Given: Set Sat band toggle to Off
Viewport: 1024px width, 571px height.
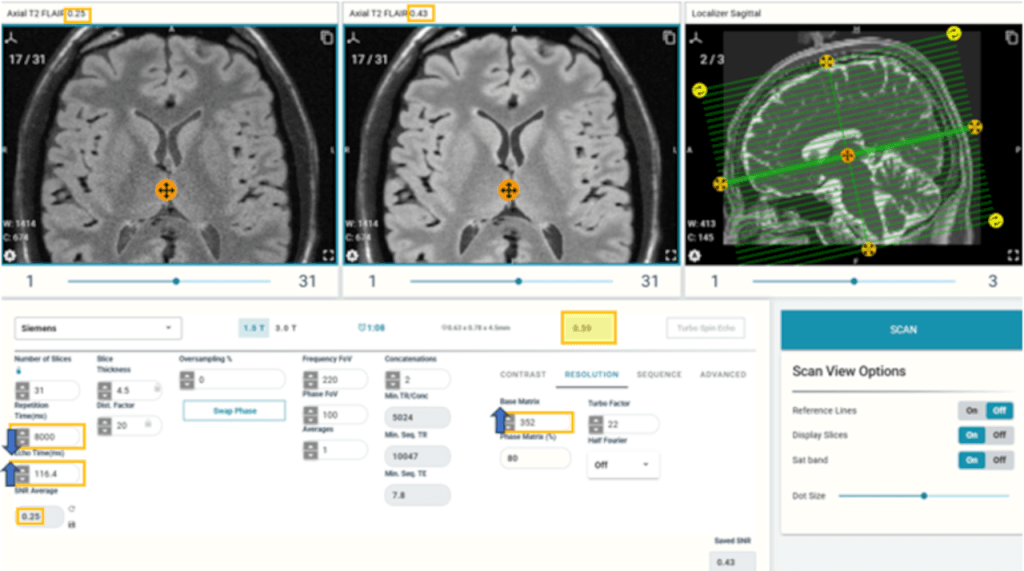Looking at the screenshot, I should (x=1000, y=460).
